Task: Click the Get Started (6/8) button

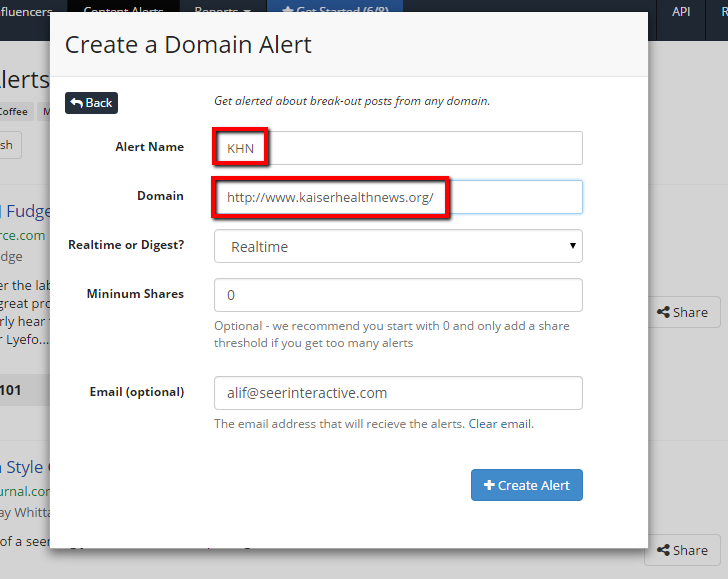Action: tap(320, 8)
